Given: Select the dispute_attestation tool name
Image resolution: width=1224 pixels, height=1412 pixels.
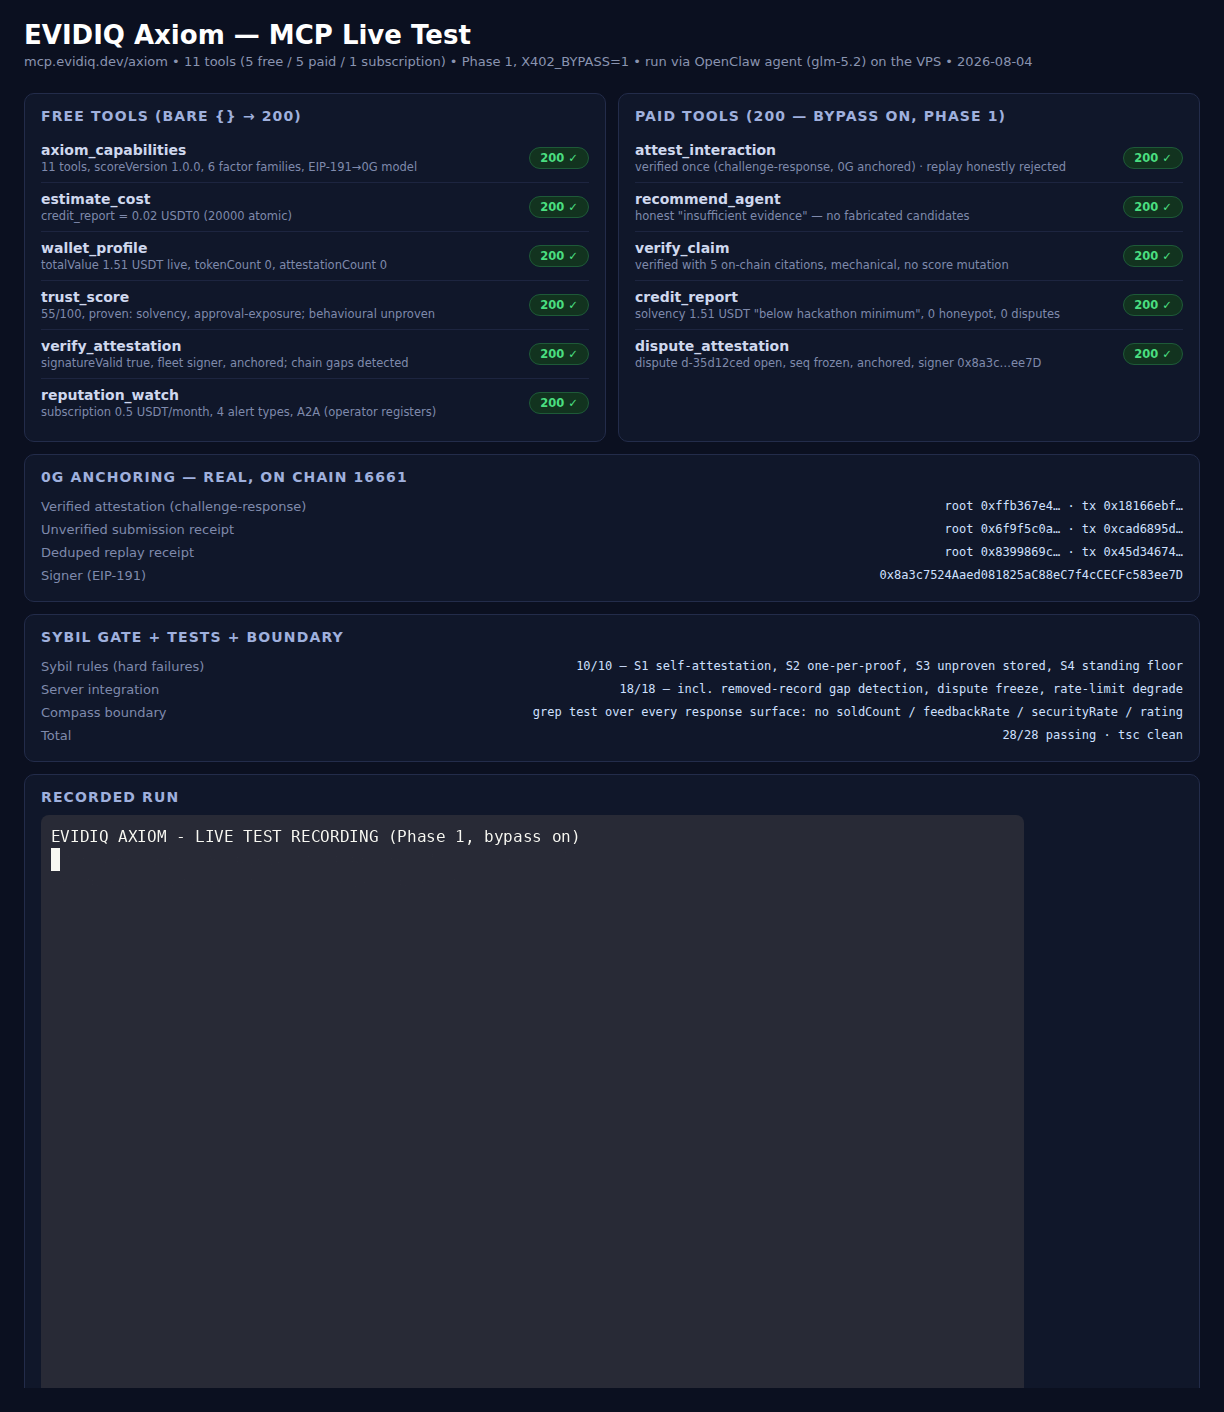Looking at the screenshot, I should pyautogui.click(x=712, y=346).
